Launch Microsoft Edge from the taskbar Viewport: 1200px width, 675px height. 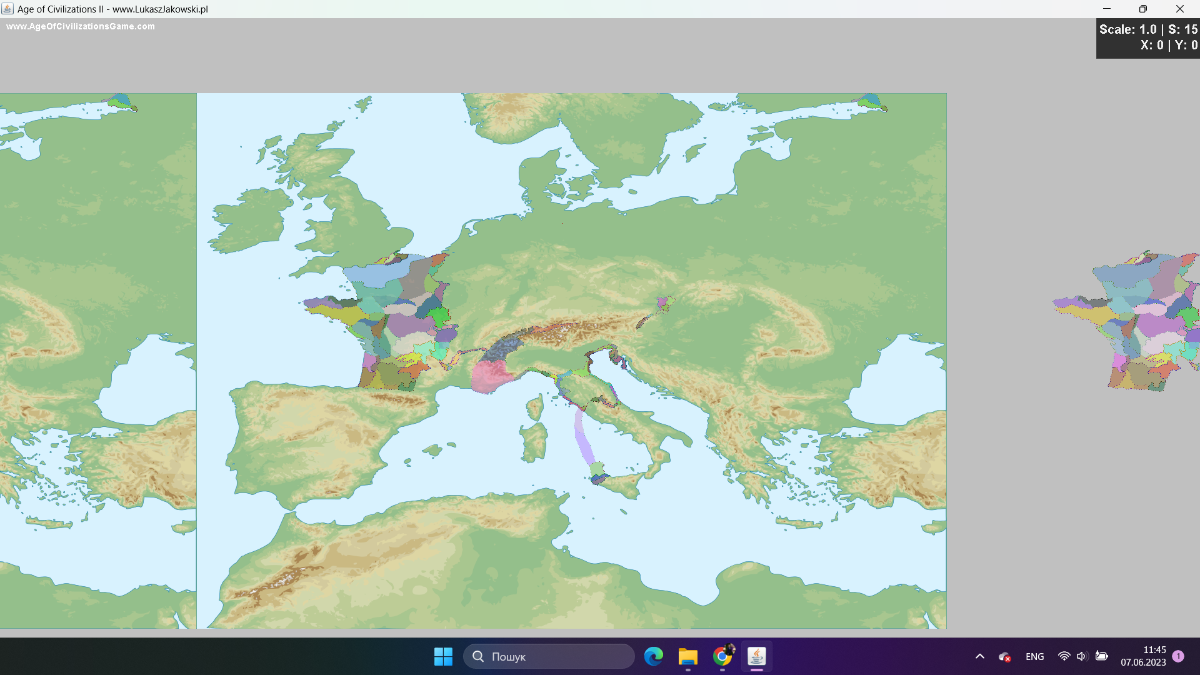pos(653,657)
